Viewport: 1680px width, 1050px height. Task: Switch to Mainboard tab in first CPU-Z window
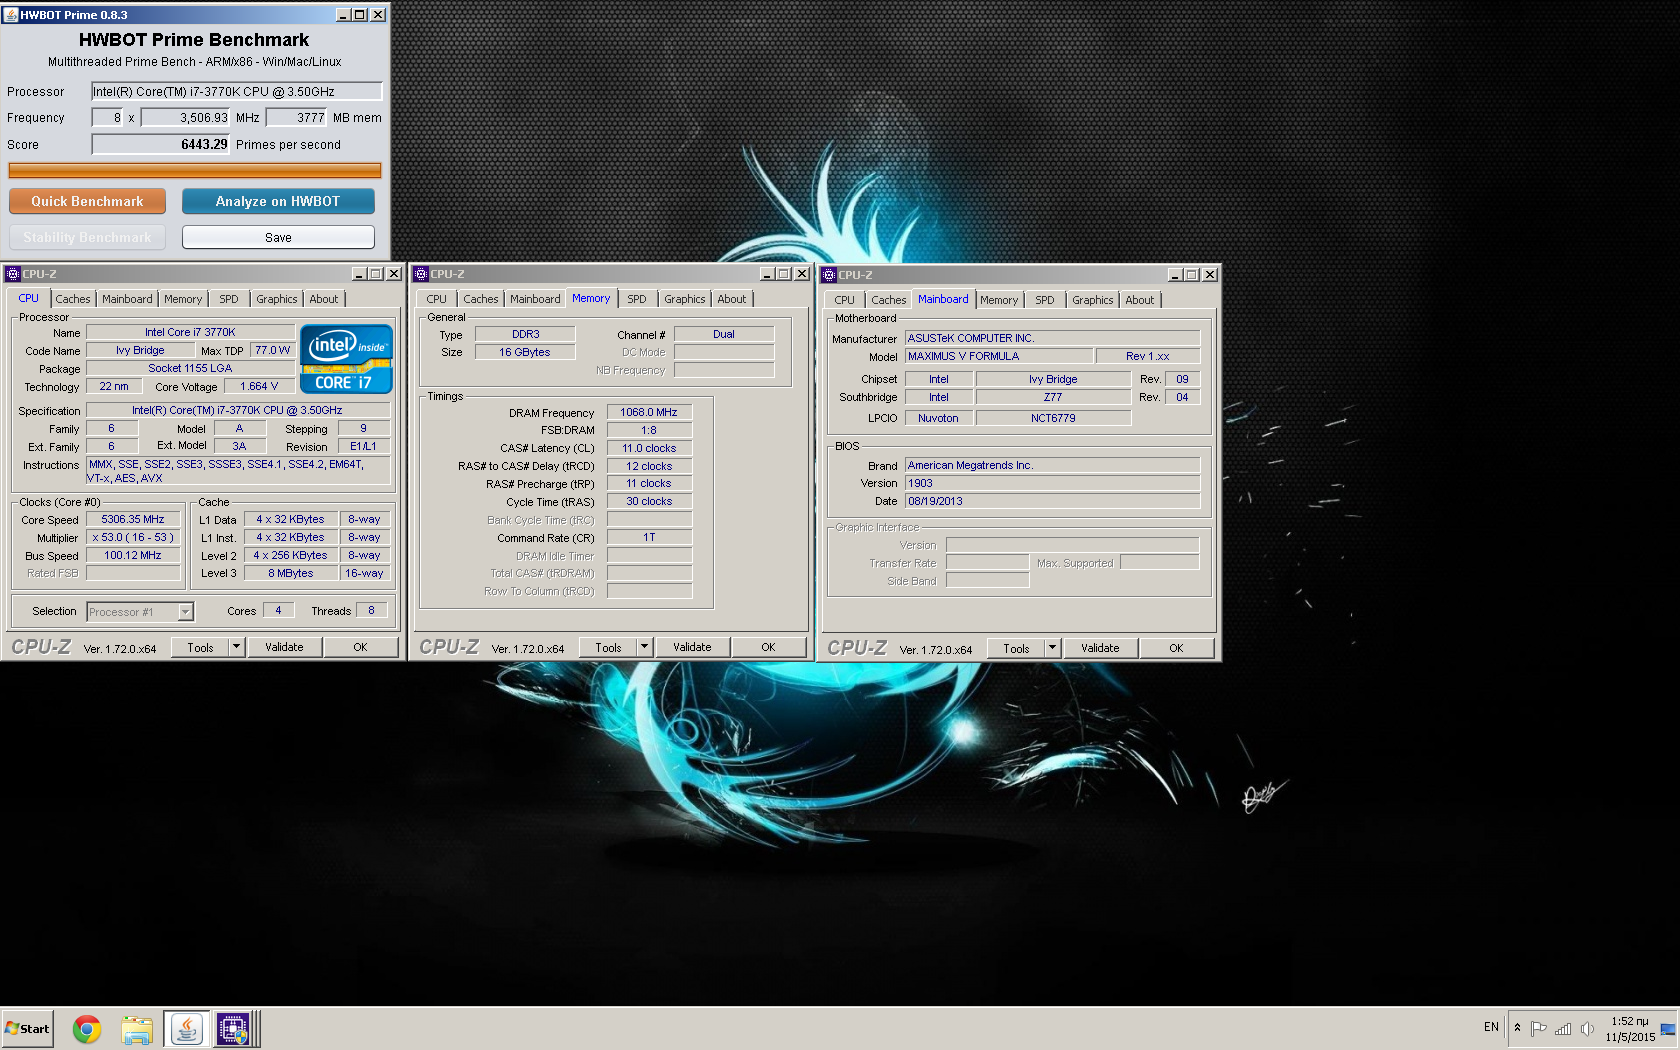coord(127,299)
